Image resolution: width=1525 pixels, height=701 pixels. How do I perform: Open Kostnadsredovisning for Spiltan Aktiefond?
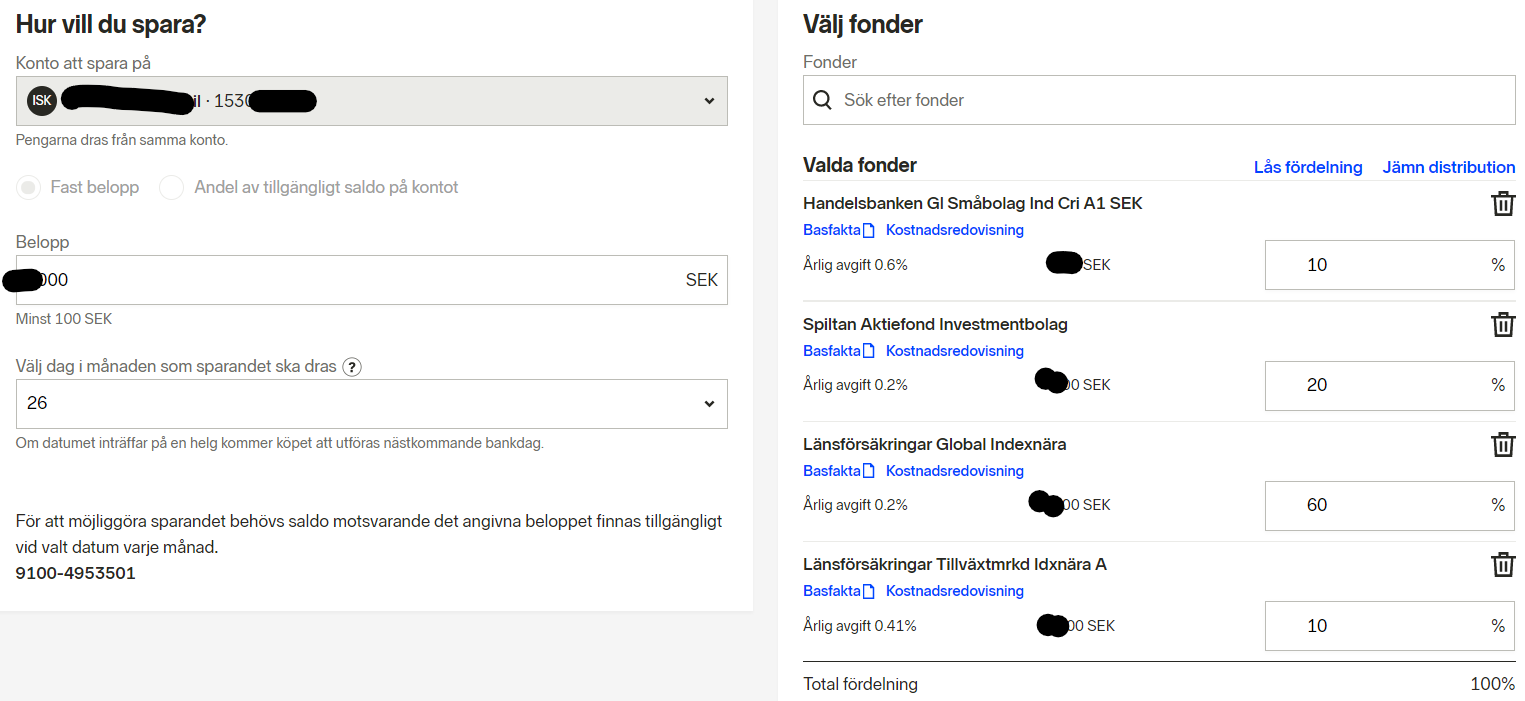954,351
